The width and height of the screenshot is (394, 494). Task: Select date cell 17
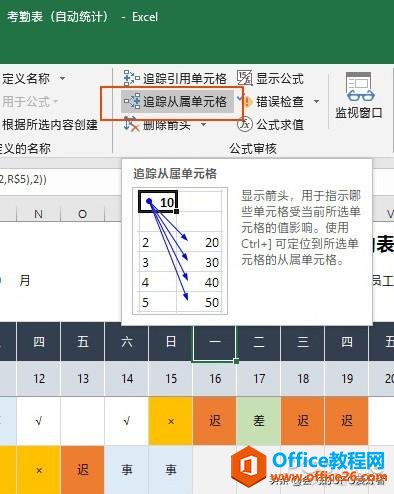pyautogui.click(x=259, y=379)
